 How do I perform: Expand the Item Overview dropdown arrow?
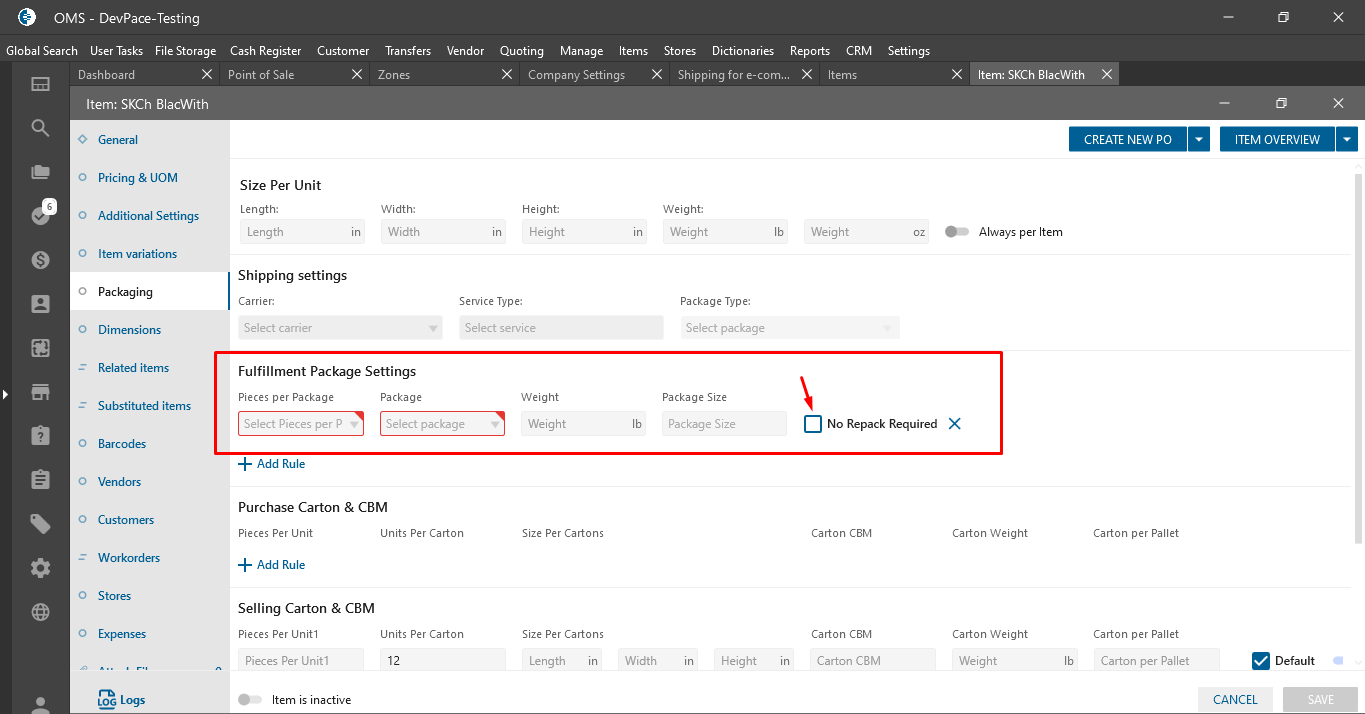pos(1347,140)
